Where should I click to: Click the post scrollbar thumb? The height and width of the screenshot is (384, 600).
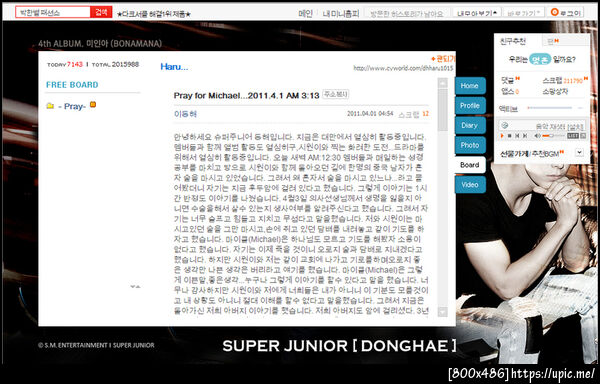pyautogui.click(x=443, y=110)
